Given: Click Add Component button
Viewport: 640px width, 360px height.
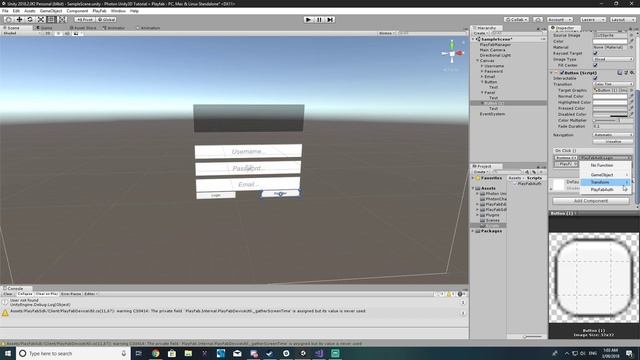Looking at the screenshot, I should coord(591,201).
